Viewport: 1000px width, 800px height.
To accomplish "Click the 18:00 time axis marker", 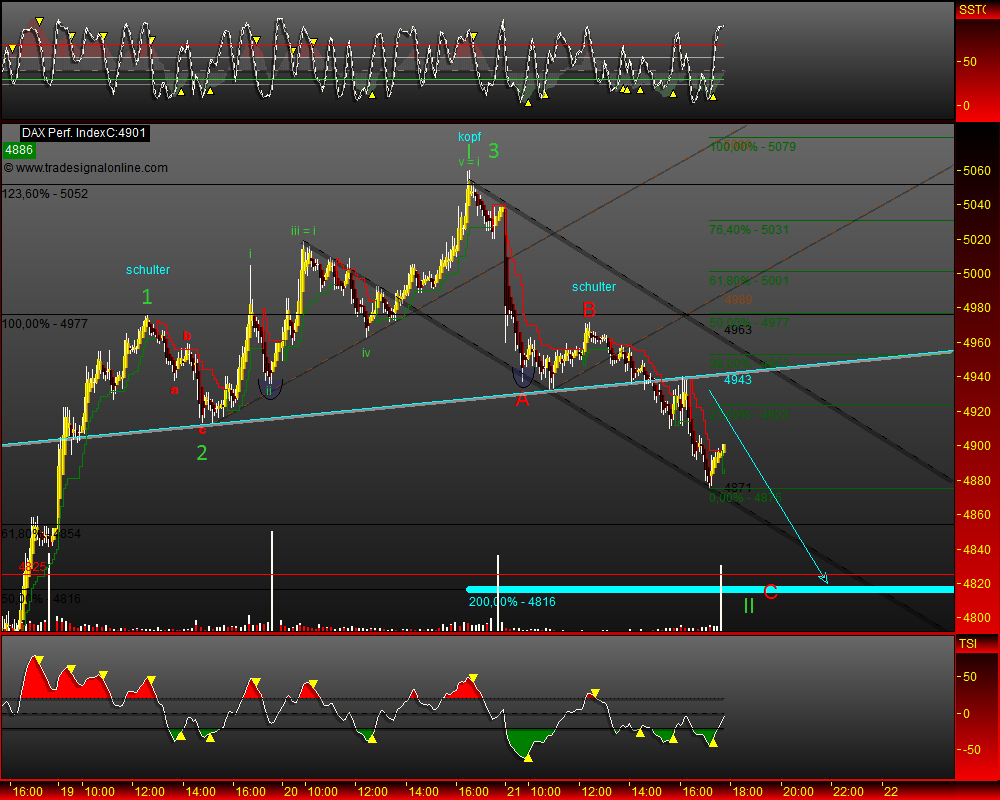I will (x=742, y=791).
